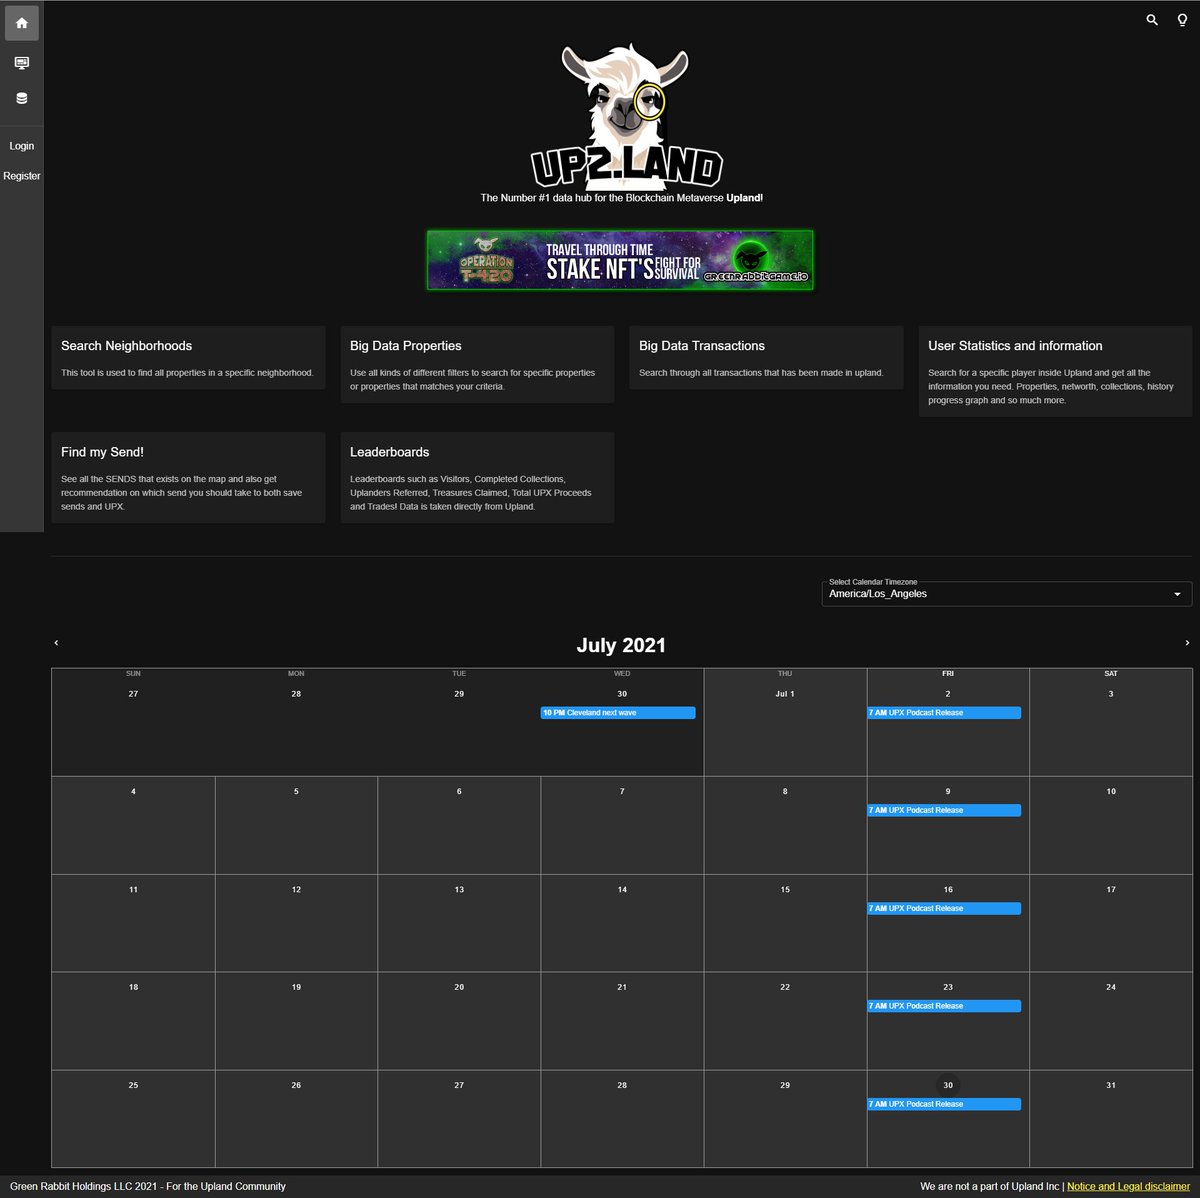Select the July 2021 calendar title
Viewport: 1200px width, 1198px height.
pyautogui.click(x=621, y=645)
